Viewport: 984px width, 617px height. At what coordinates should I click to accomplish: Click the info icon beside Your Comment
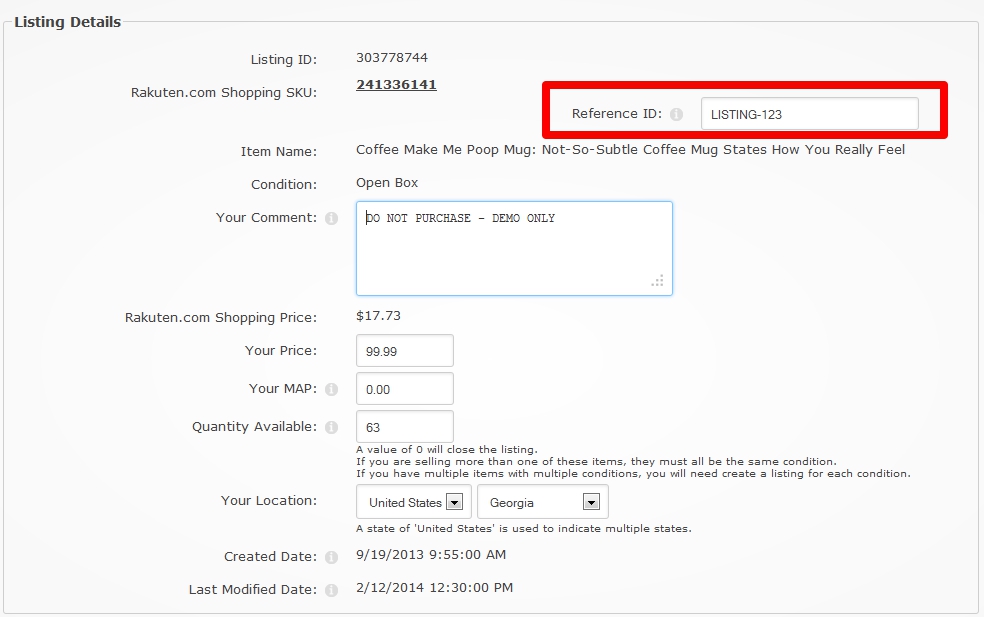pos(331,218)
